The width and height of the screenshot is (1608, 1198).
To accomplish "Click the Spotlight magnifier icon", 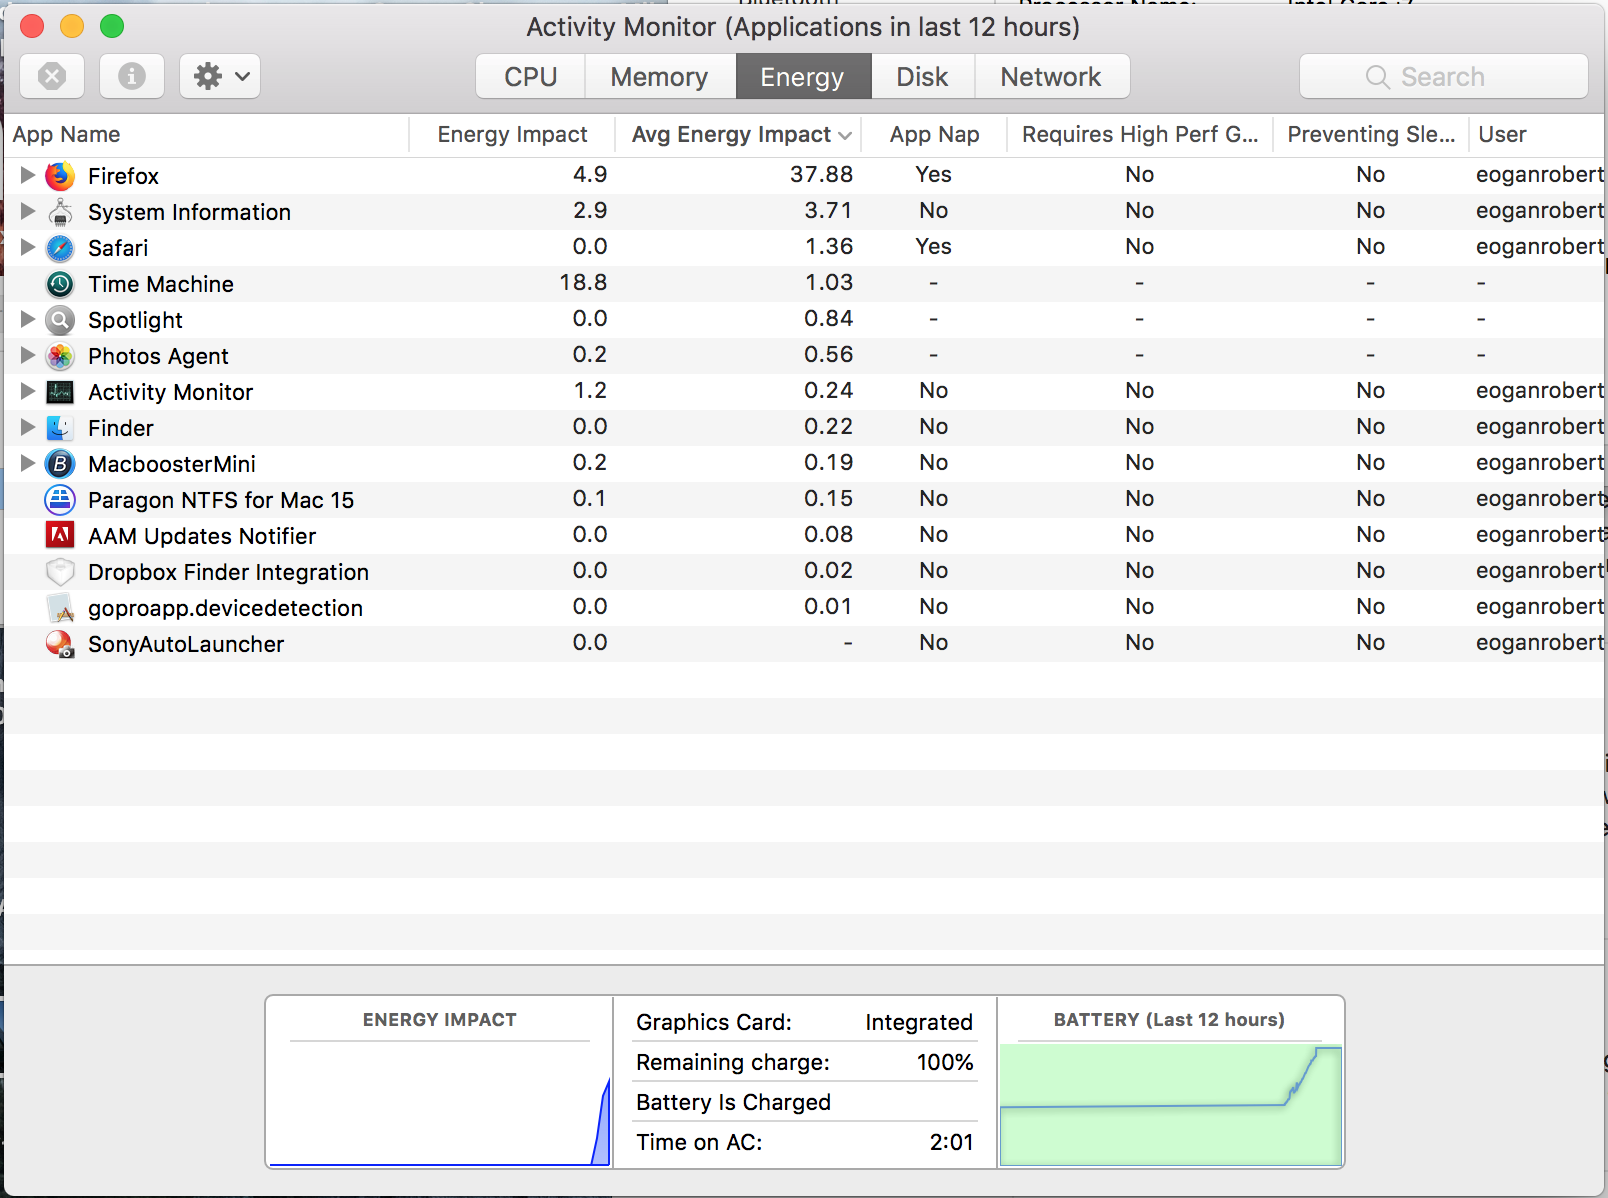I will [x=60, y=320].
